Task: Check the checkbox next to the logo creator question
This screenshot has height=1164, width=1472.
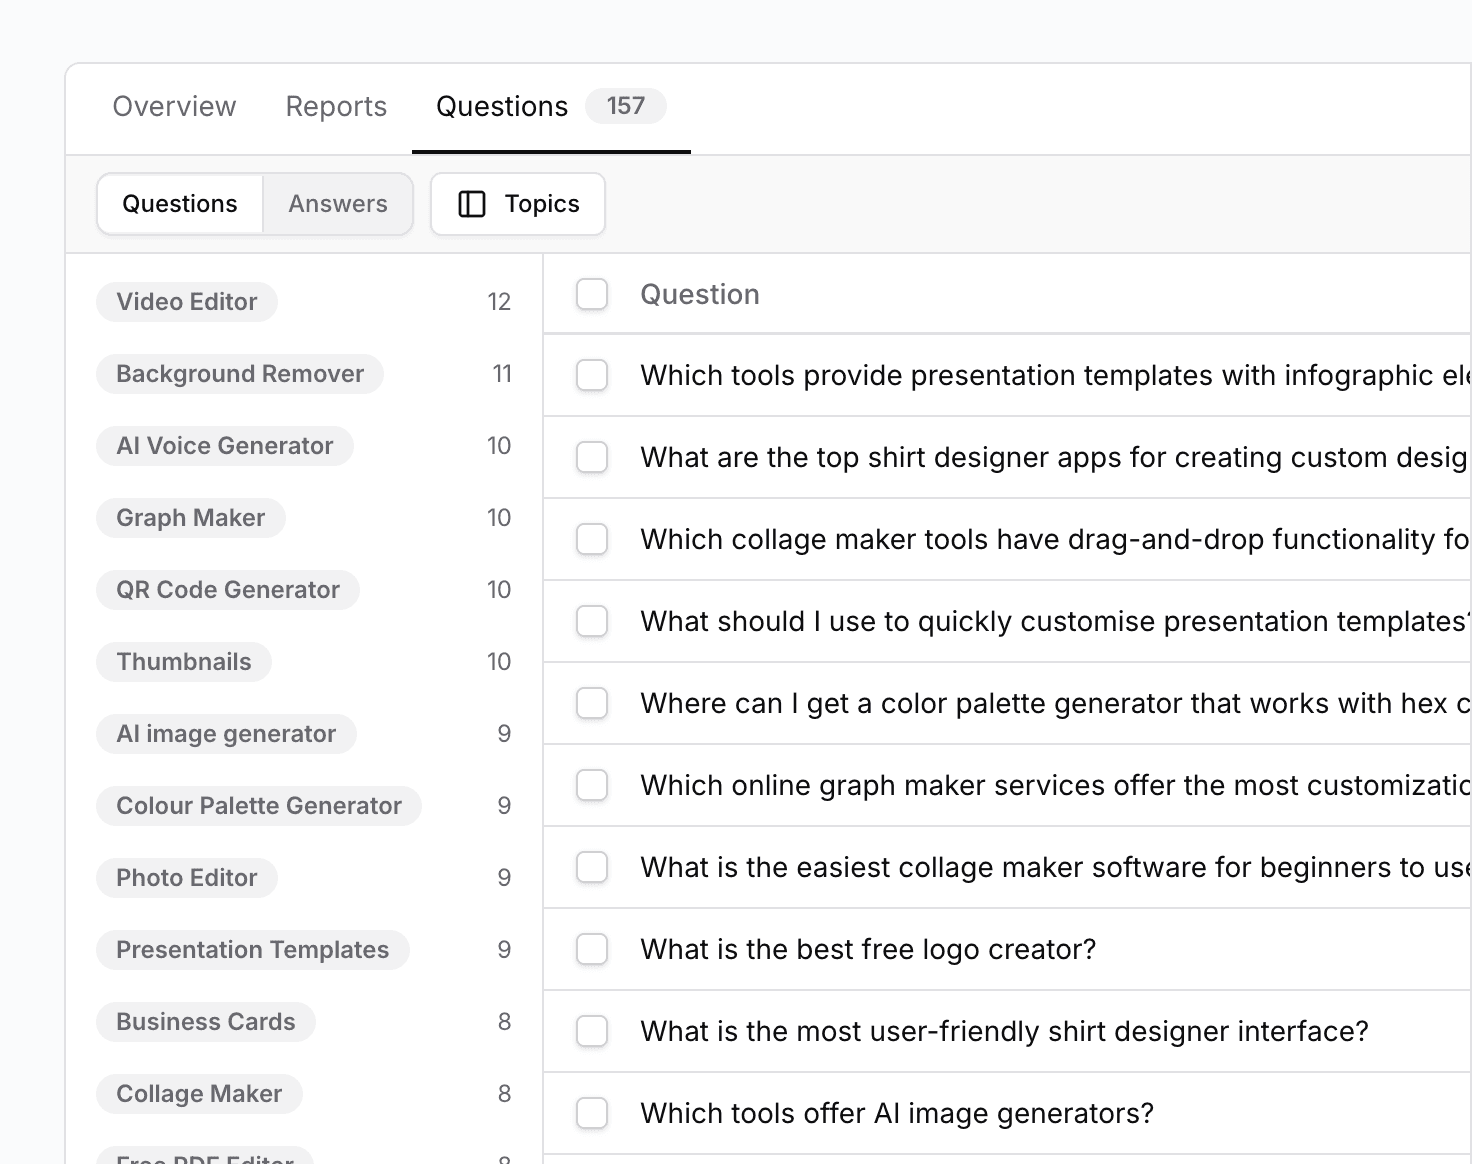Action: (592, 949)
